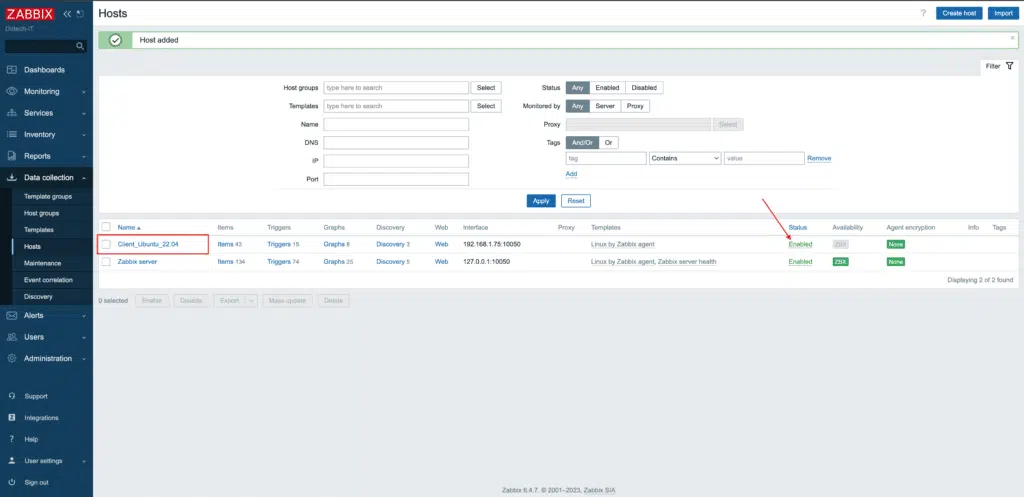Click the None encryption badge for Zabbix server
The image size is (1024, 497).
pyautogui.click(x=895, y=262)
